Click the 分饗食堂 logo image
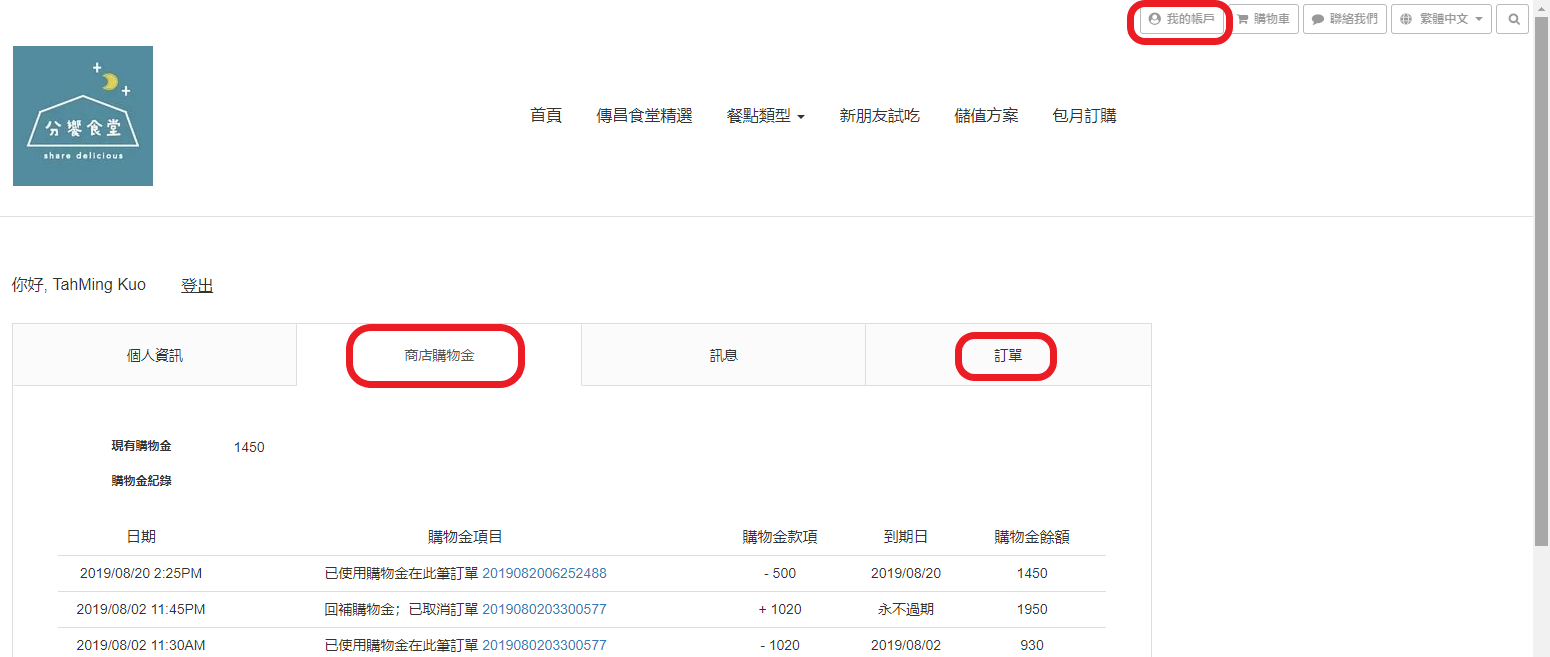This screenshot has height=657, width=1550. tap(83, 116)
